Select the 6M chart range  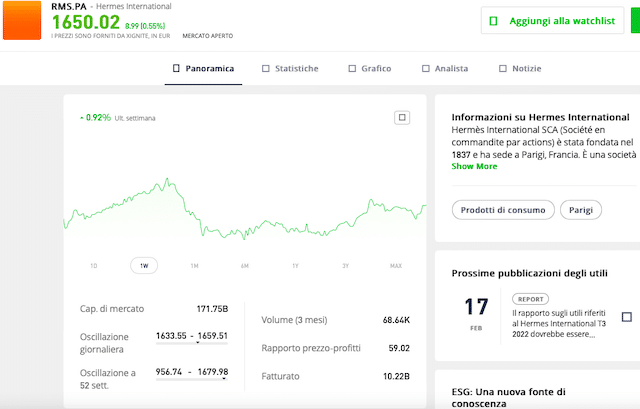point(244,266)
